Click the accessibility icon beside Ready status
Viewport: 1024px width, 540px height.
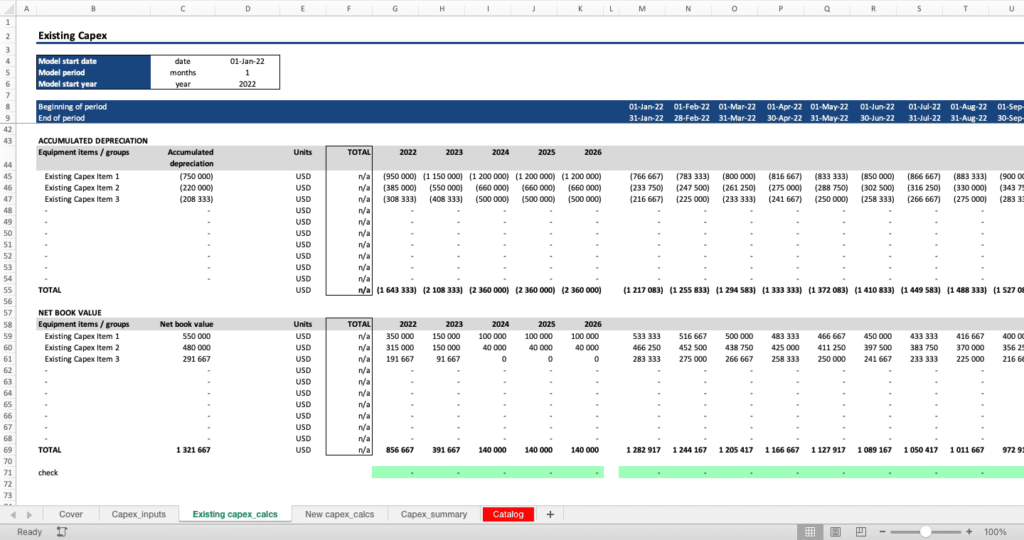61,532
